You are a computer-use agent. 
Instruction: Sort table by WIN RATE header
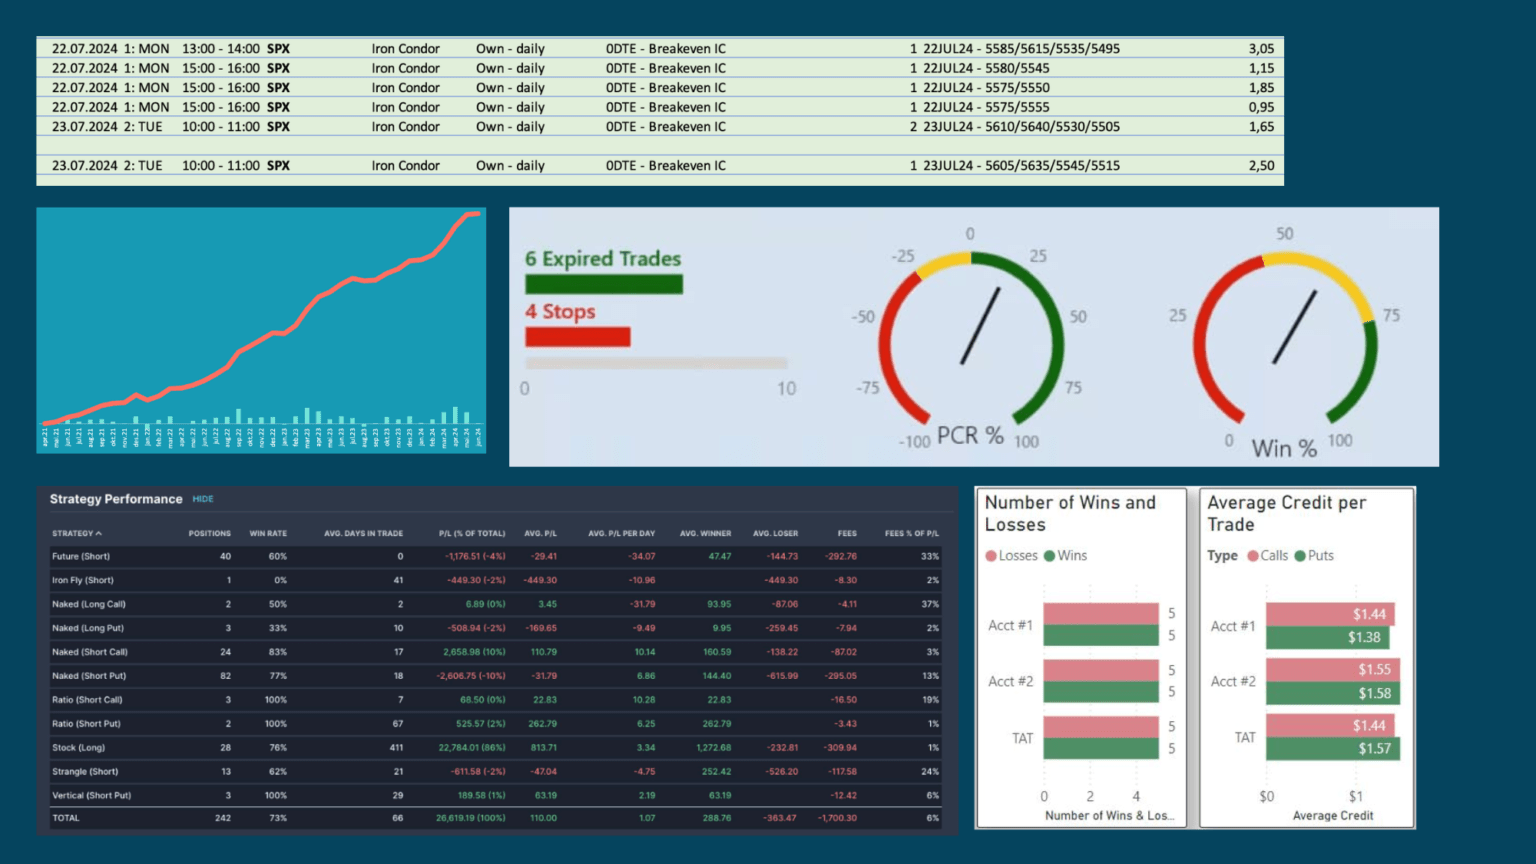tap(268, 533)
